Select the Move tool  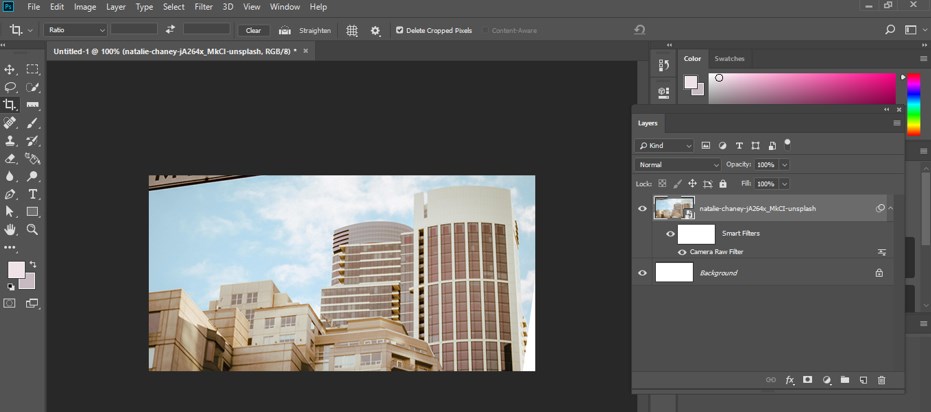coord(10,69)
